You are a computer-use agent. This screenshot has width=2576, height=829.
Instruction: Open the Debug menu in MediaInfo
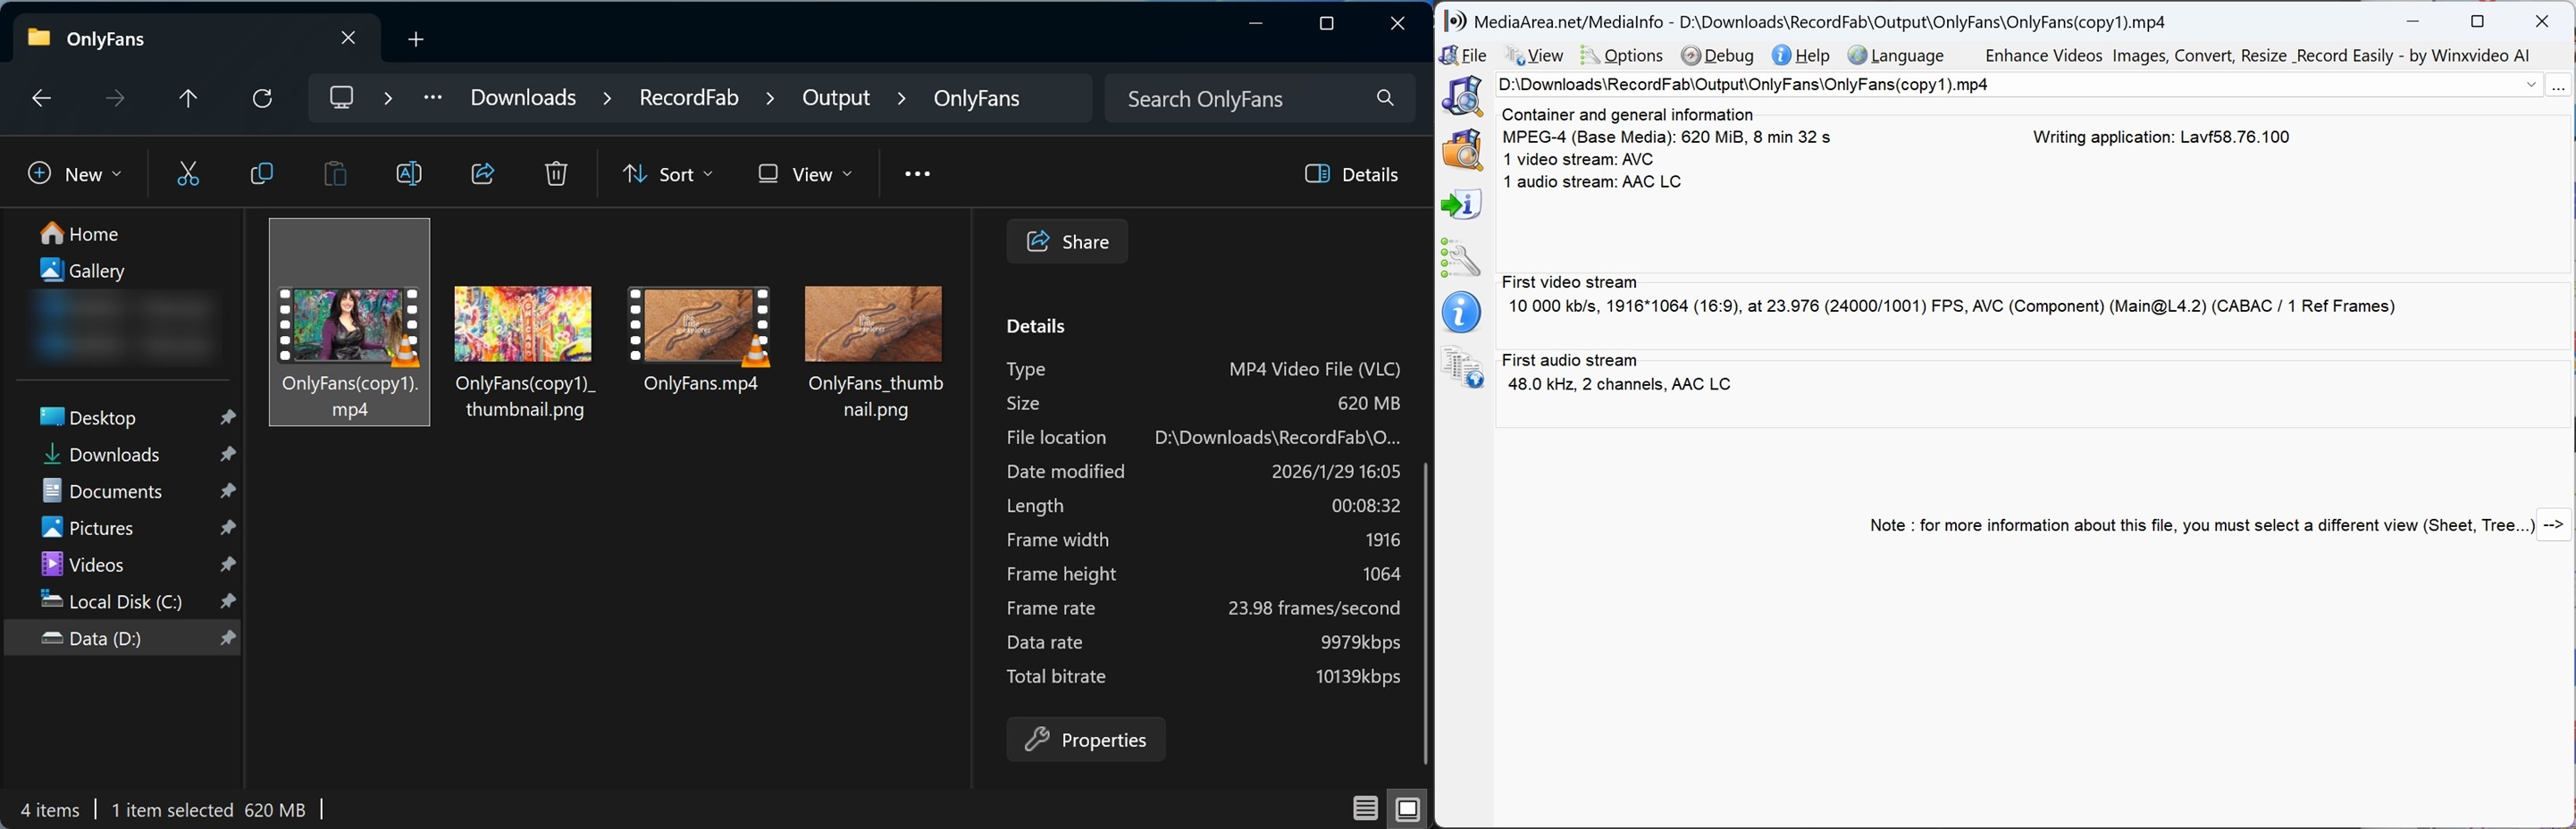click(1718, 56)
